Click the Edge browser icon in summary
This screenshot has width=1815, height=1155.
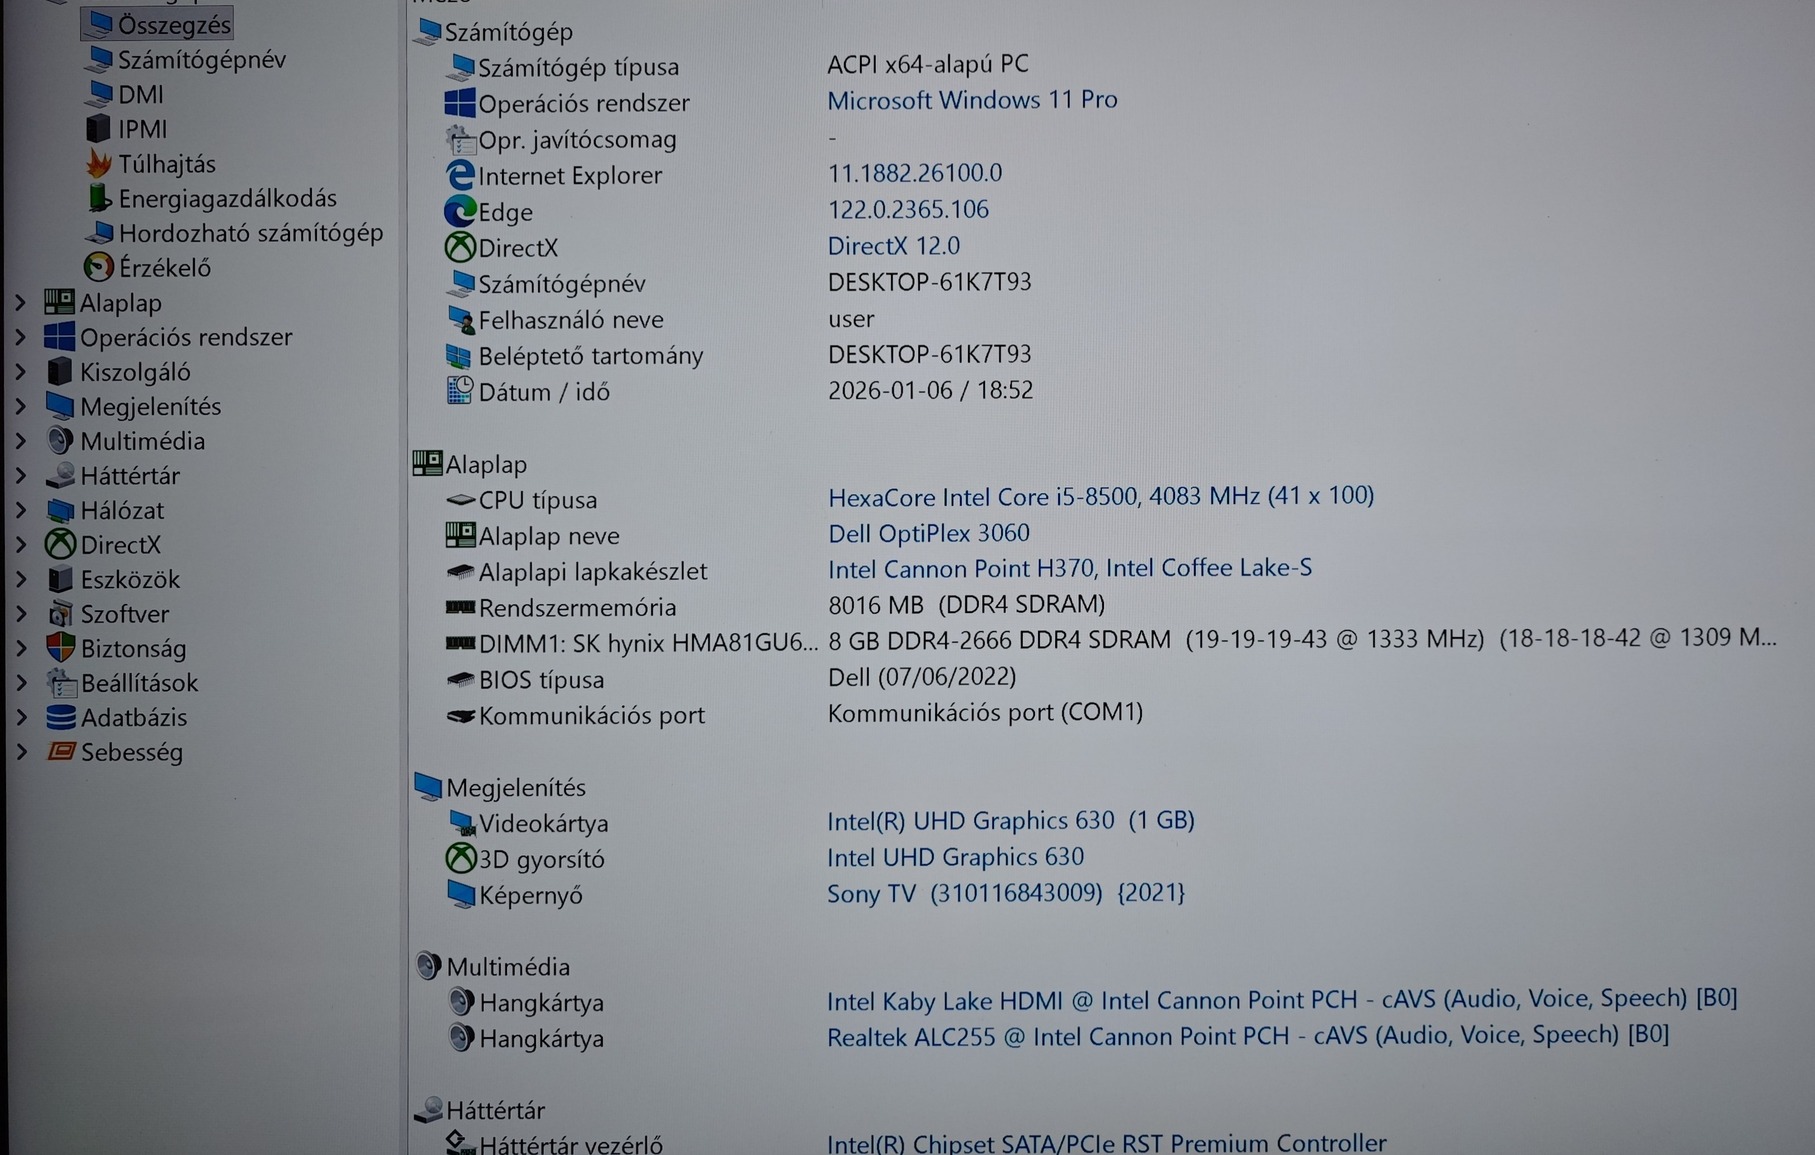(x=460, y=211)
